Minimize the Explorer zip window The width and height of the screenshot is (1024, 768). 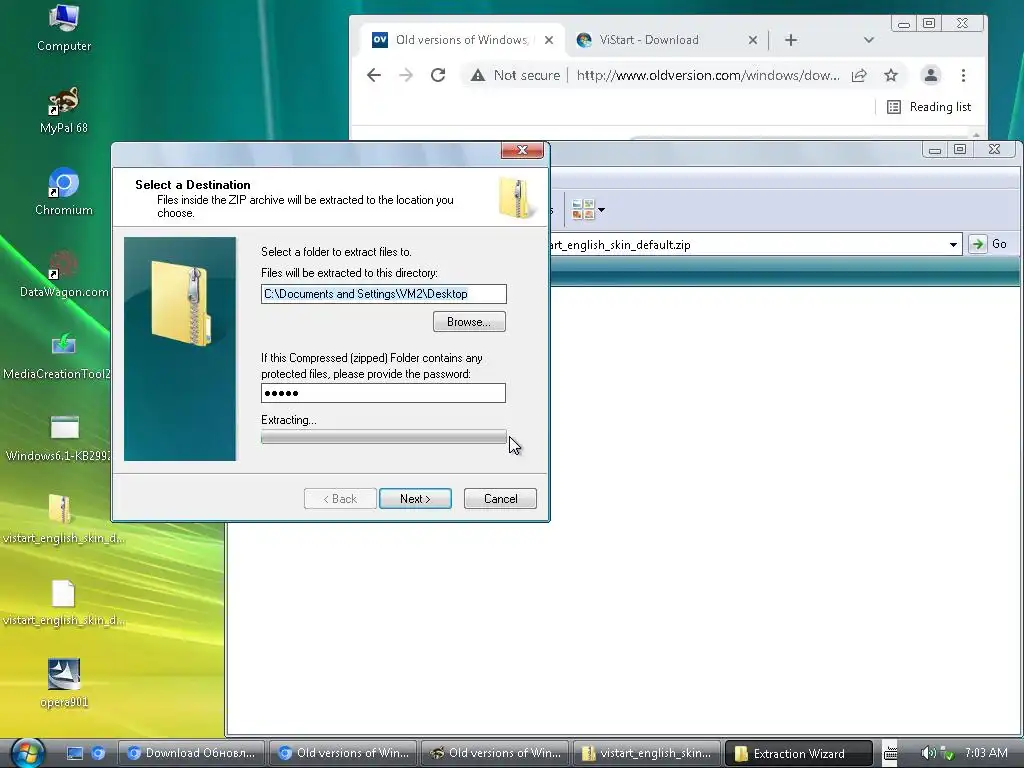pyautogui.click(x=935, y=150)
